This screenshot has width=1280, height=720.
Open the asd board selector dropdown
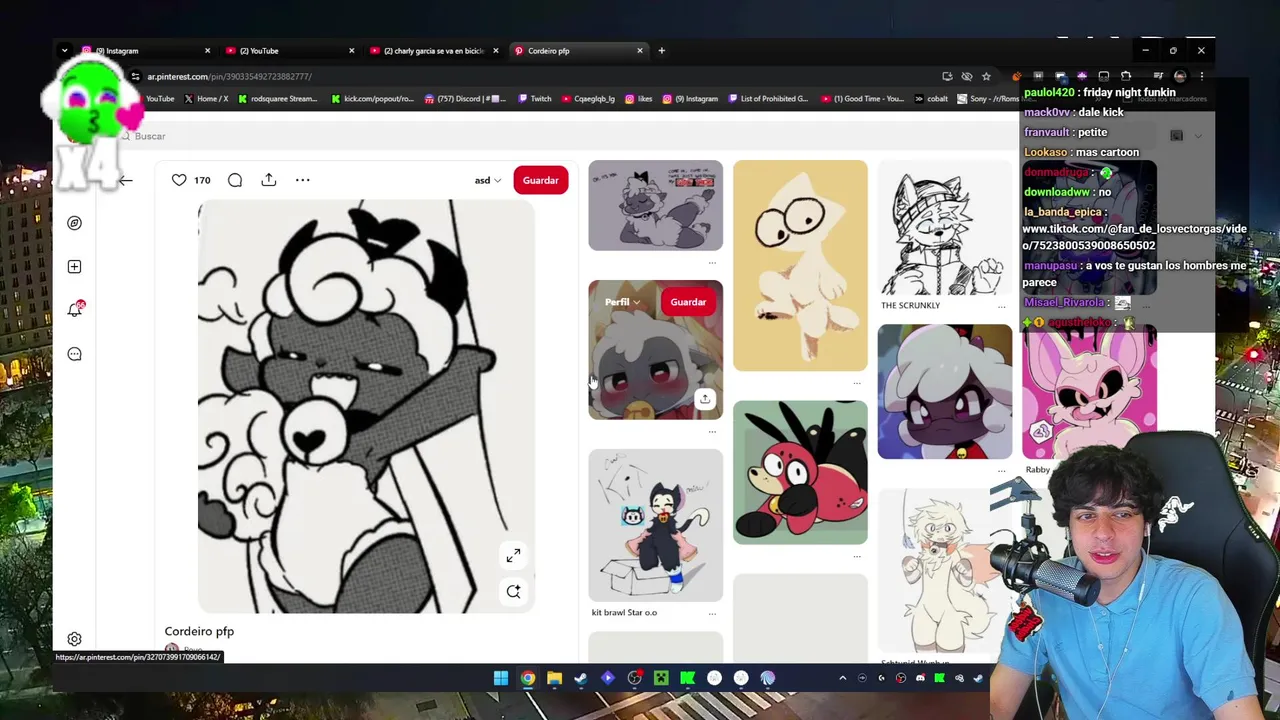tap(488, 180)
